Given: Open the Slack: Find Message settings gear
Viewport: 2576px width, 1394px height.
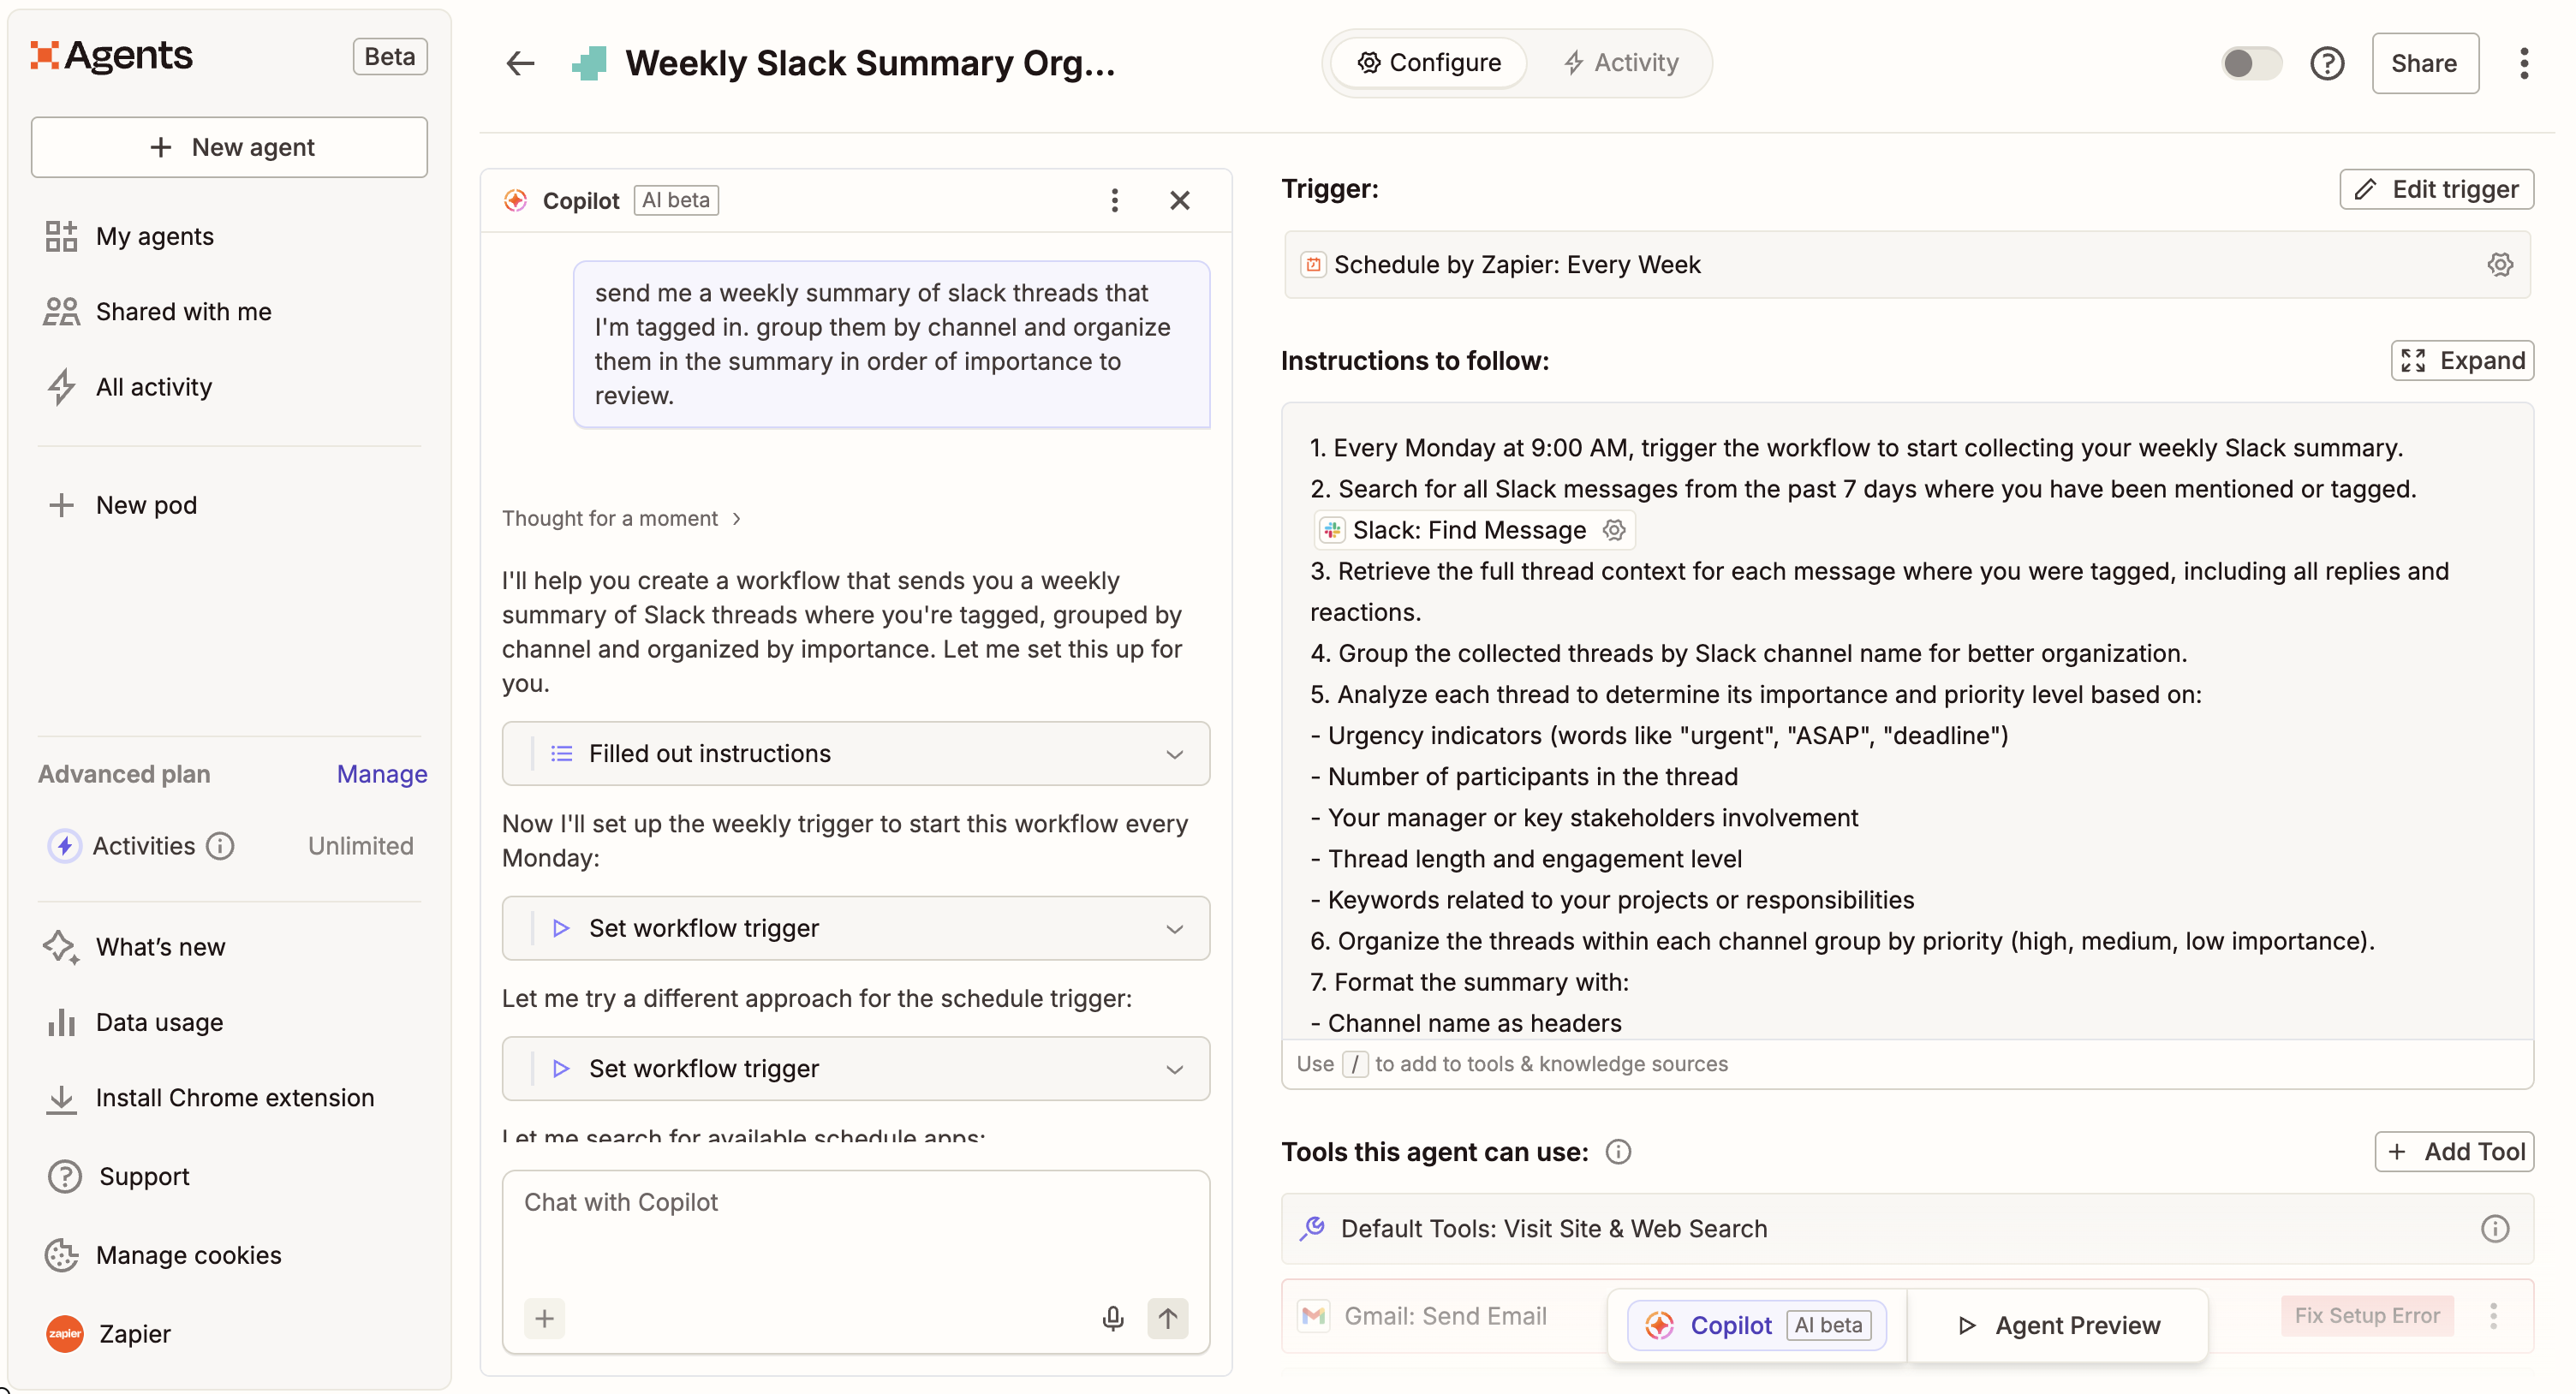Looking at the screenshot, I should pyautogui.click(x=1614, y=530).
